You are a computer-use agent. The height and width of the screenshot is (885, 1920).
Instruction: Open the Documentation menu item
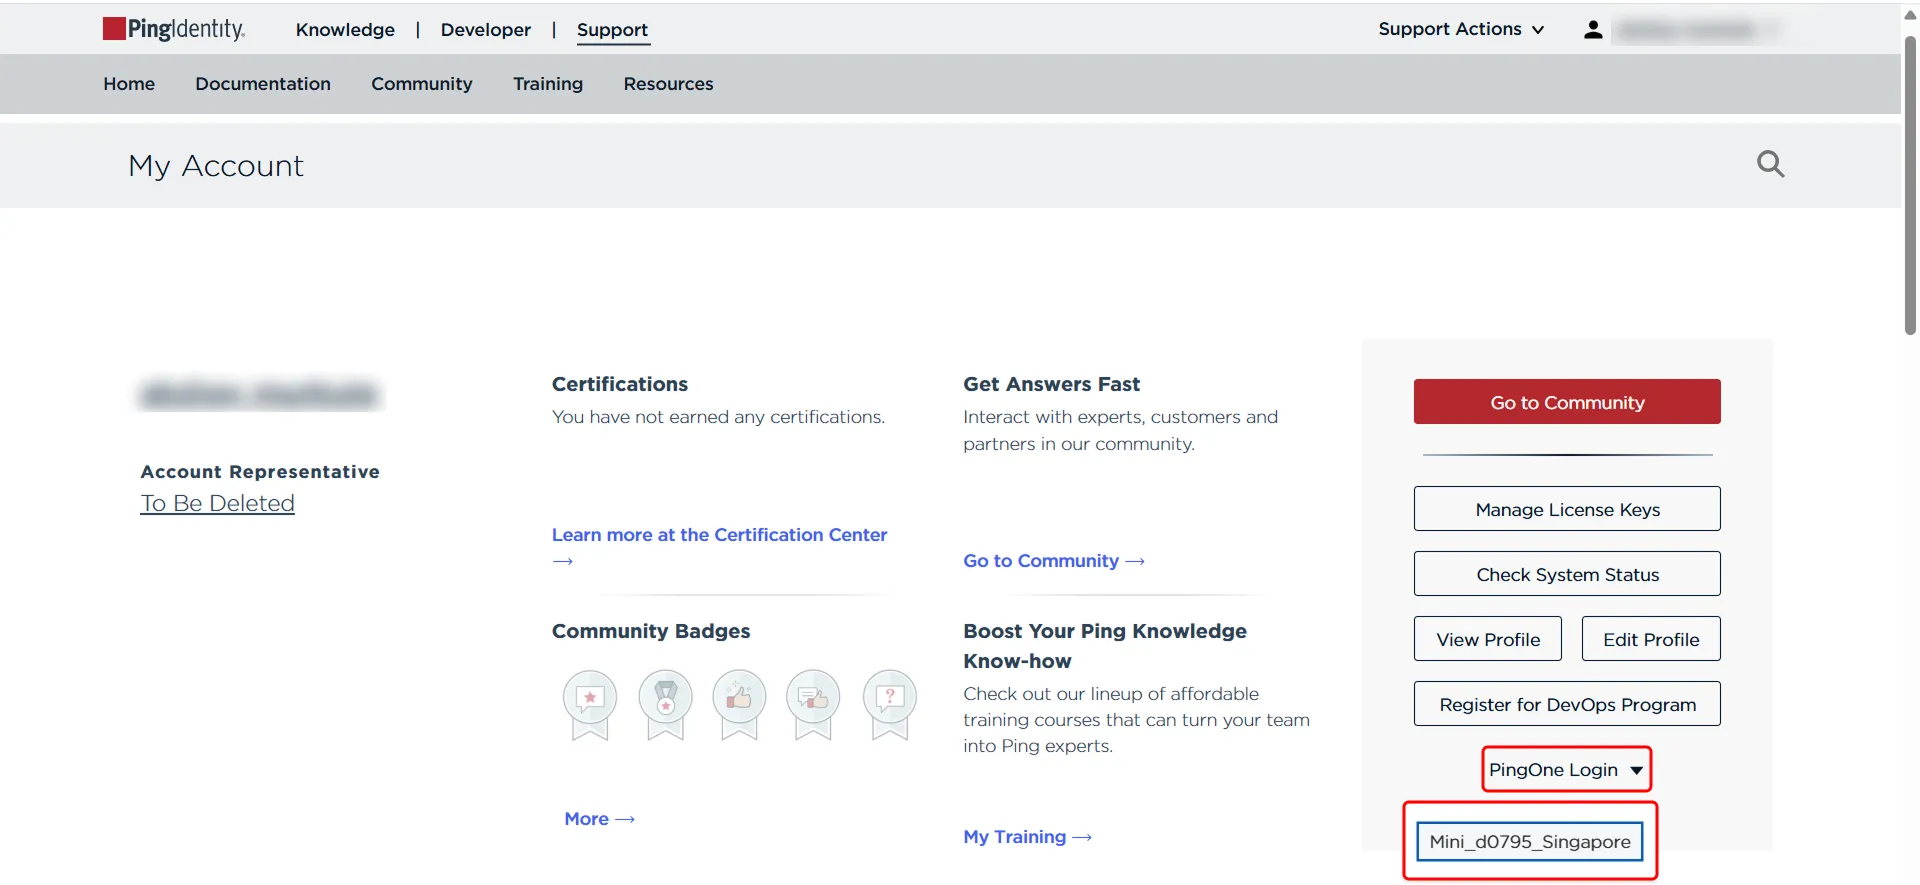[x=263, y=84]
